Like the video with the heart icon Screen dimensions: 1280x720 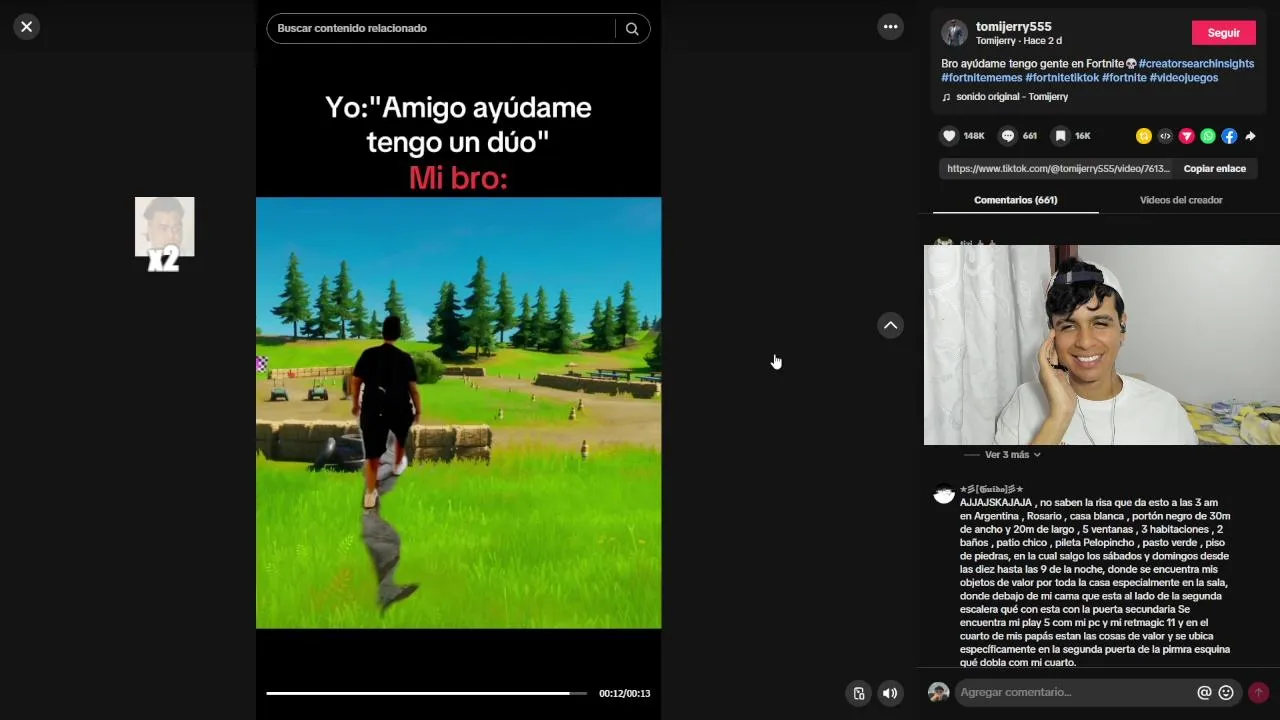(x=949, y=136)
